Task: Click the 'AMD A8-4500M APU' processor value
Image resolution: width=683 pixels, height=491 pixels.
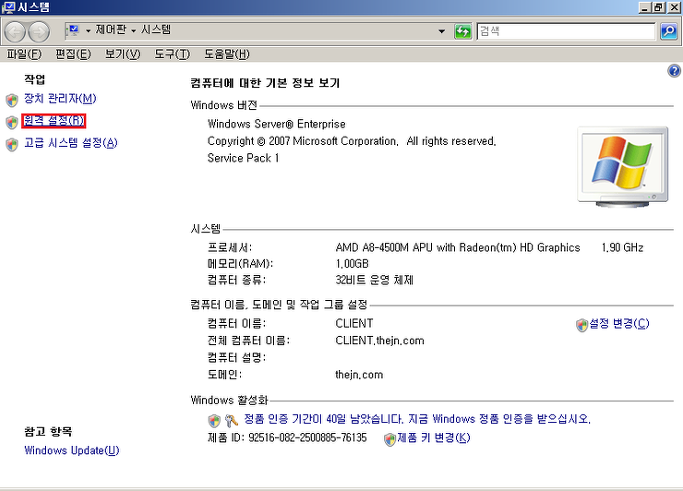Action: click(x=458, y=248)
